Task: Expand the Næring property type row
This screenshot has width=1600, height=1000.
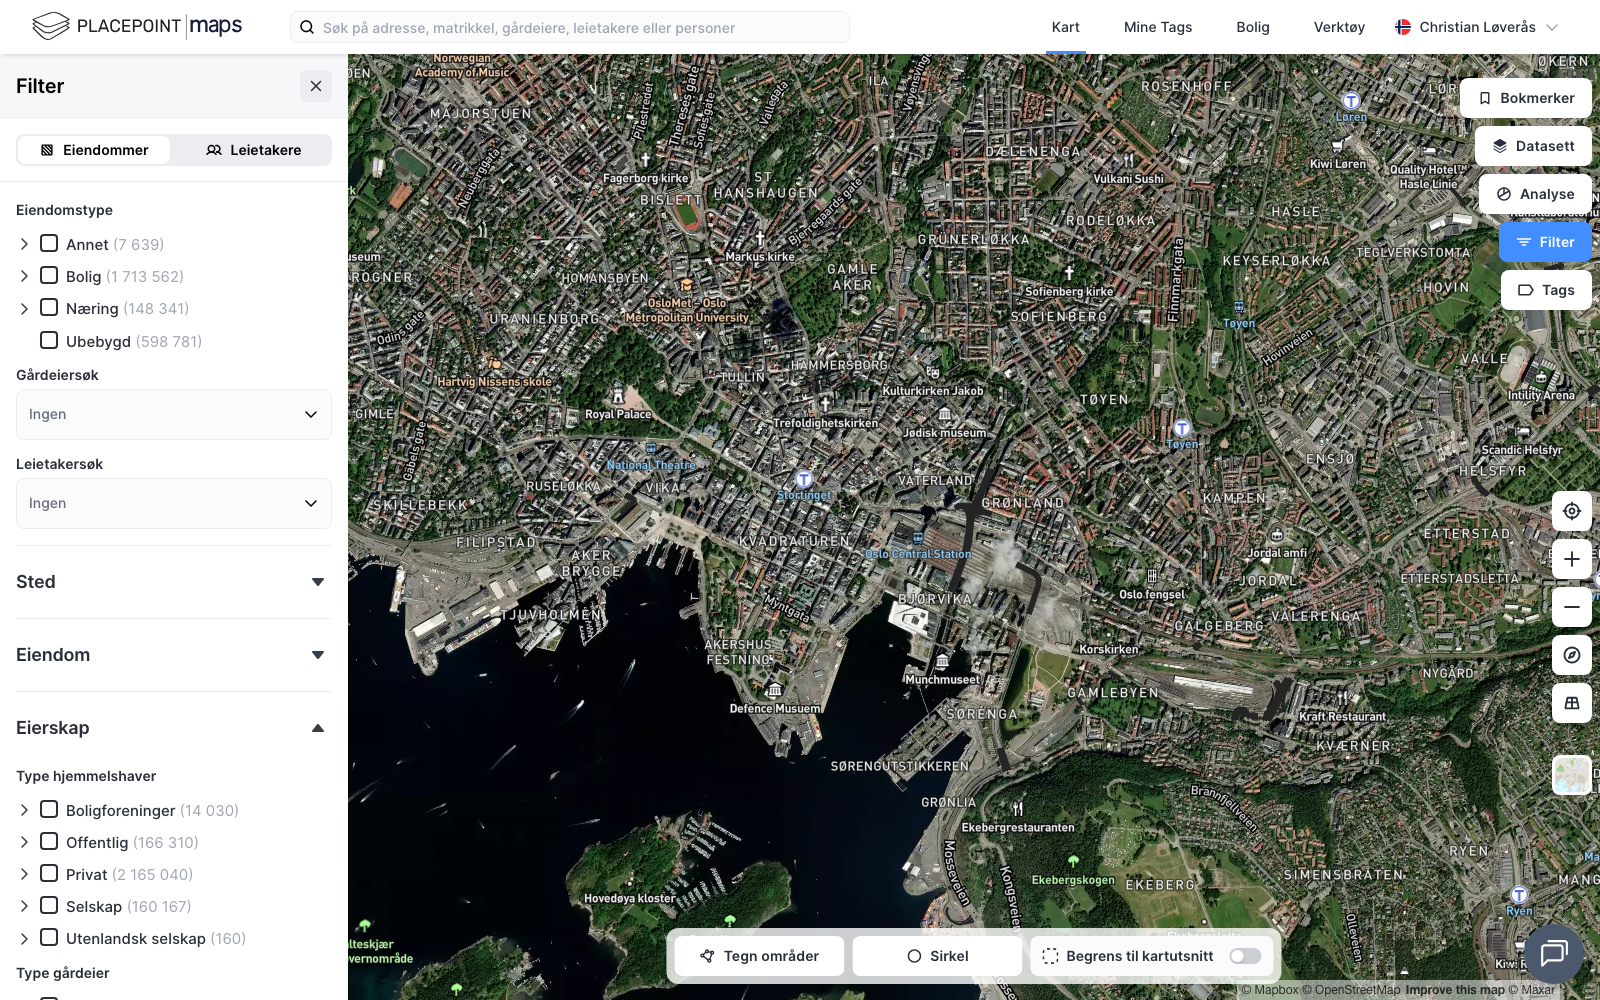Action: [24, 308]
